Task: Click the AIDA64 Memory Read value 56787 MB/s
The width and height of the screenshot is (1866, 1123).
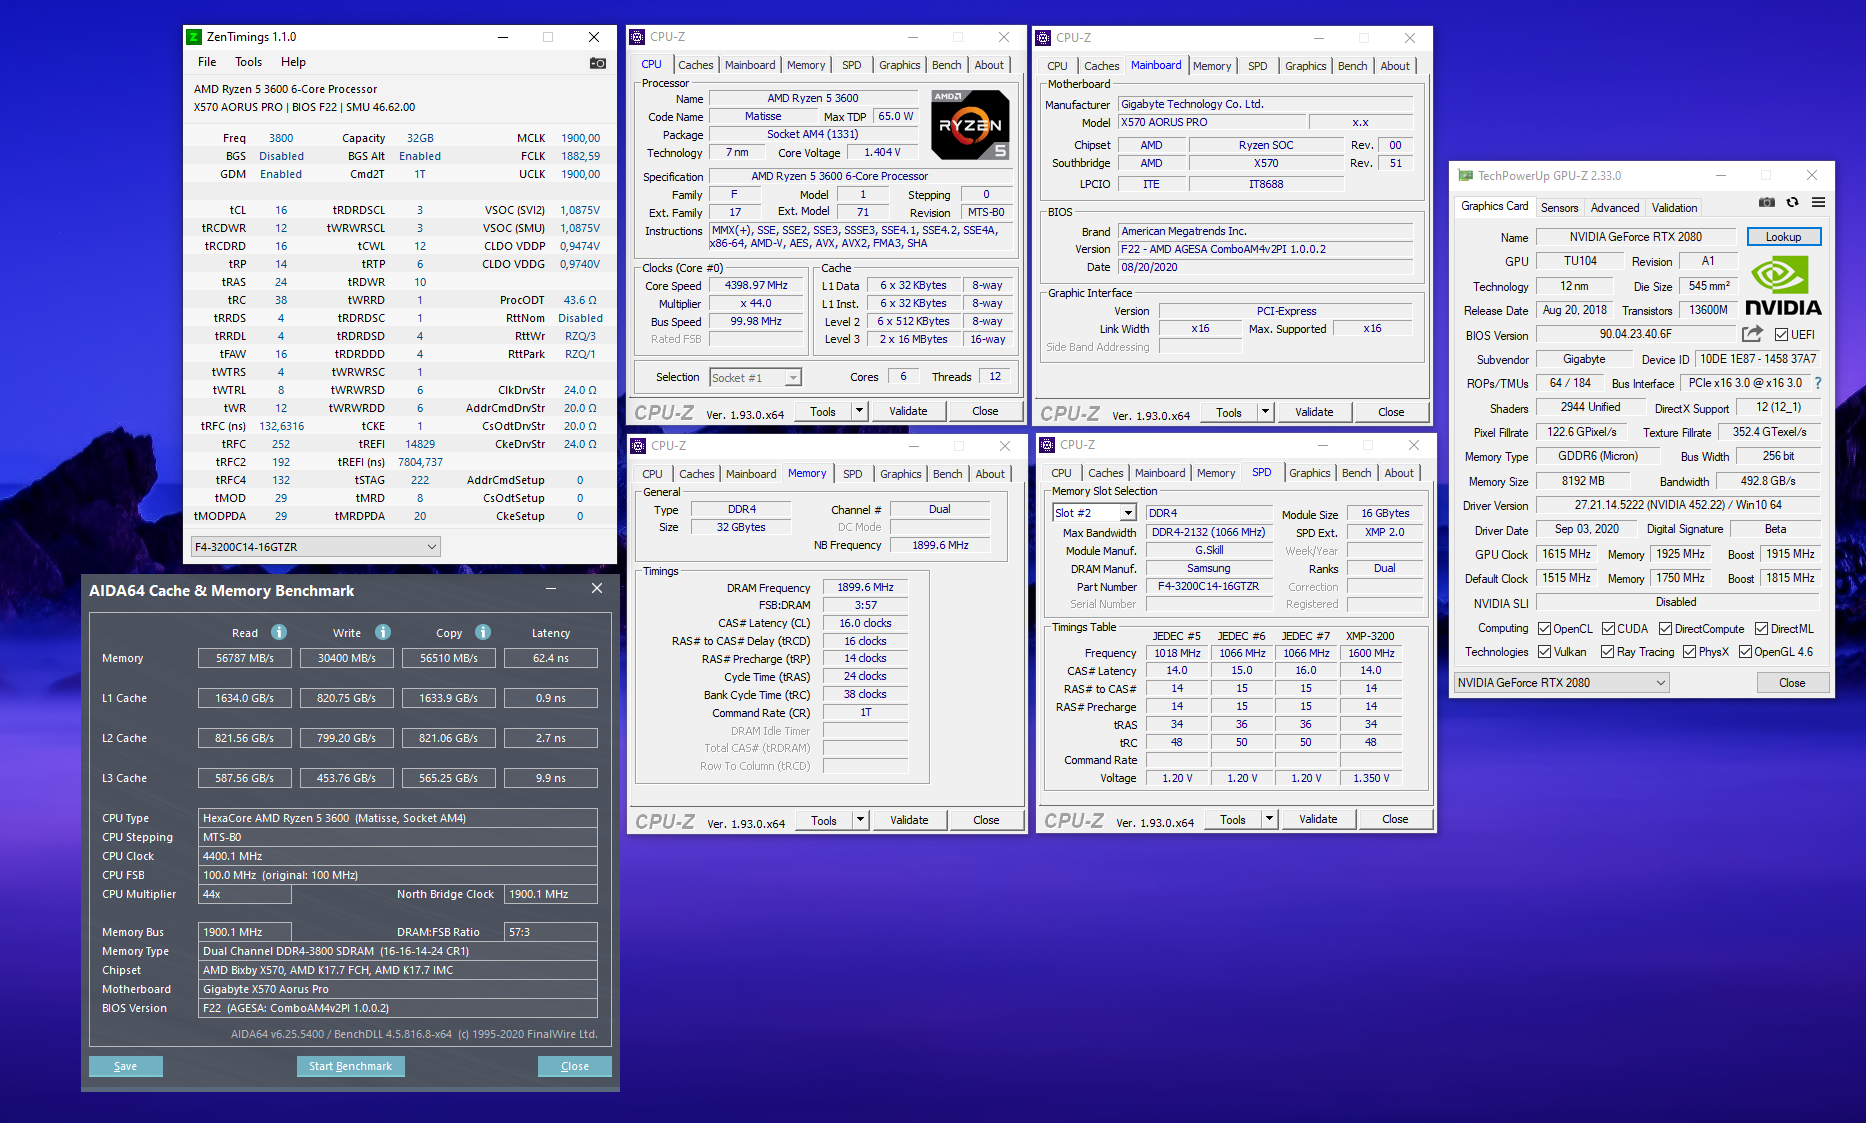Action: point(245,658)
